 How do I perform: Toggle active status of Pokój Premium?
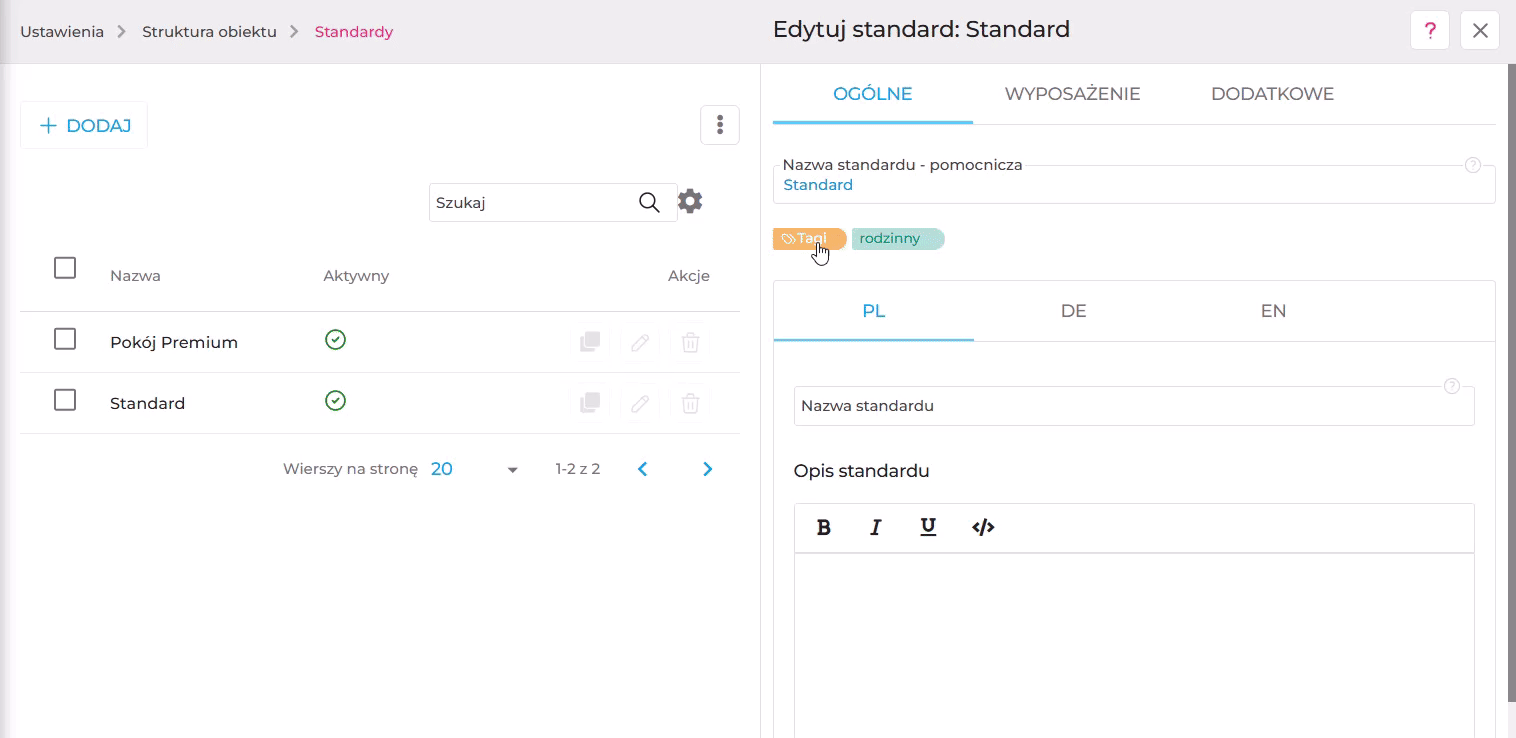[x=336, y=340]
